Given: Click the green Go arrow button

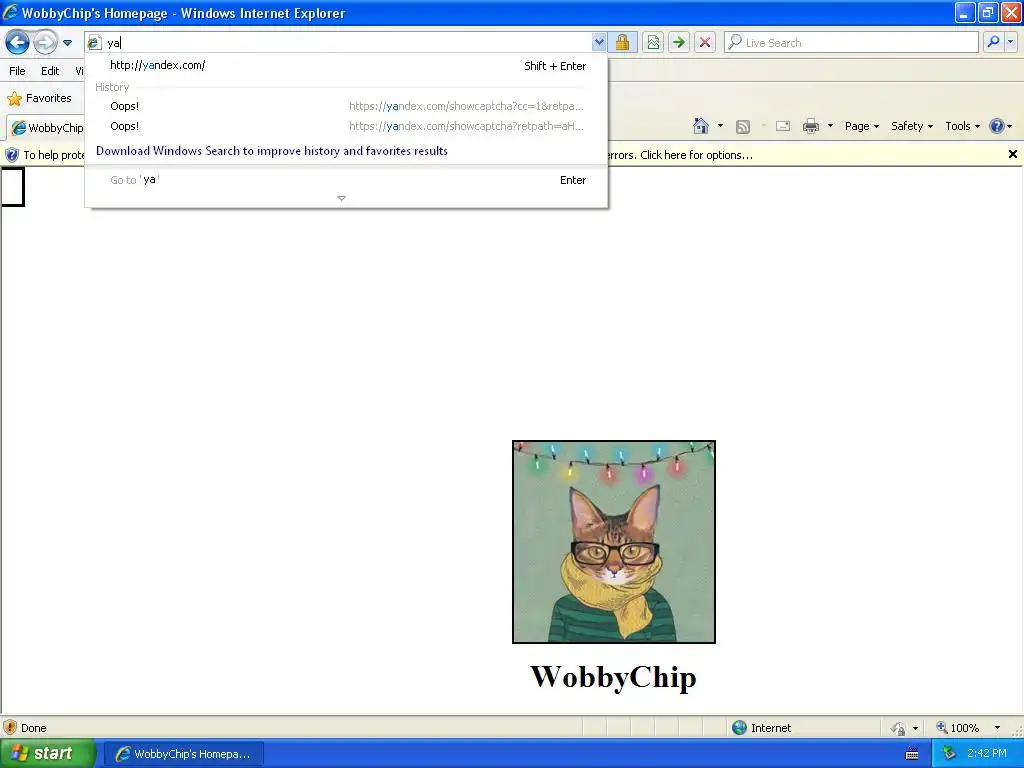Looking at the screenshot, I should pos(679,43).
